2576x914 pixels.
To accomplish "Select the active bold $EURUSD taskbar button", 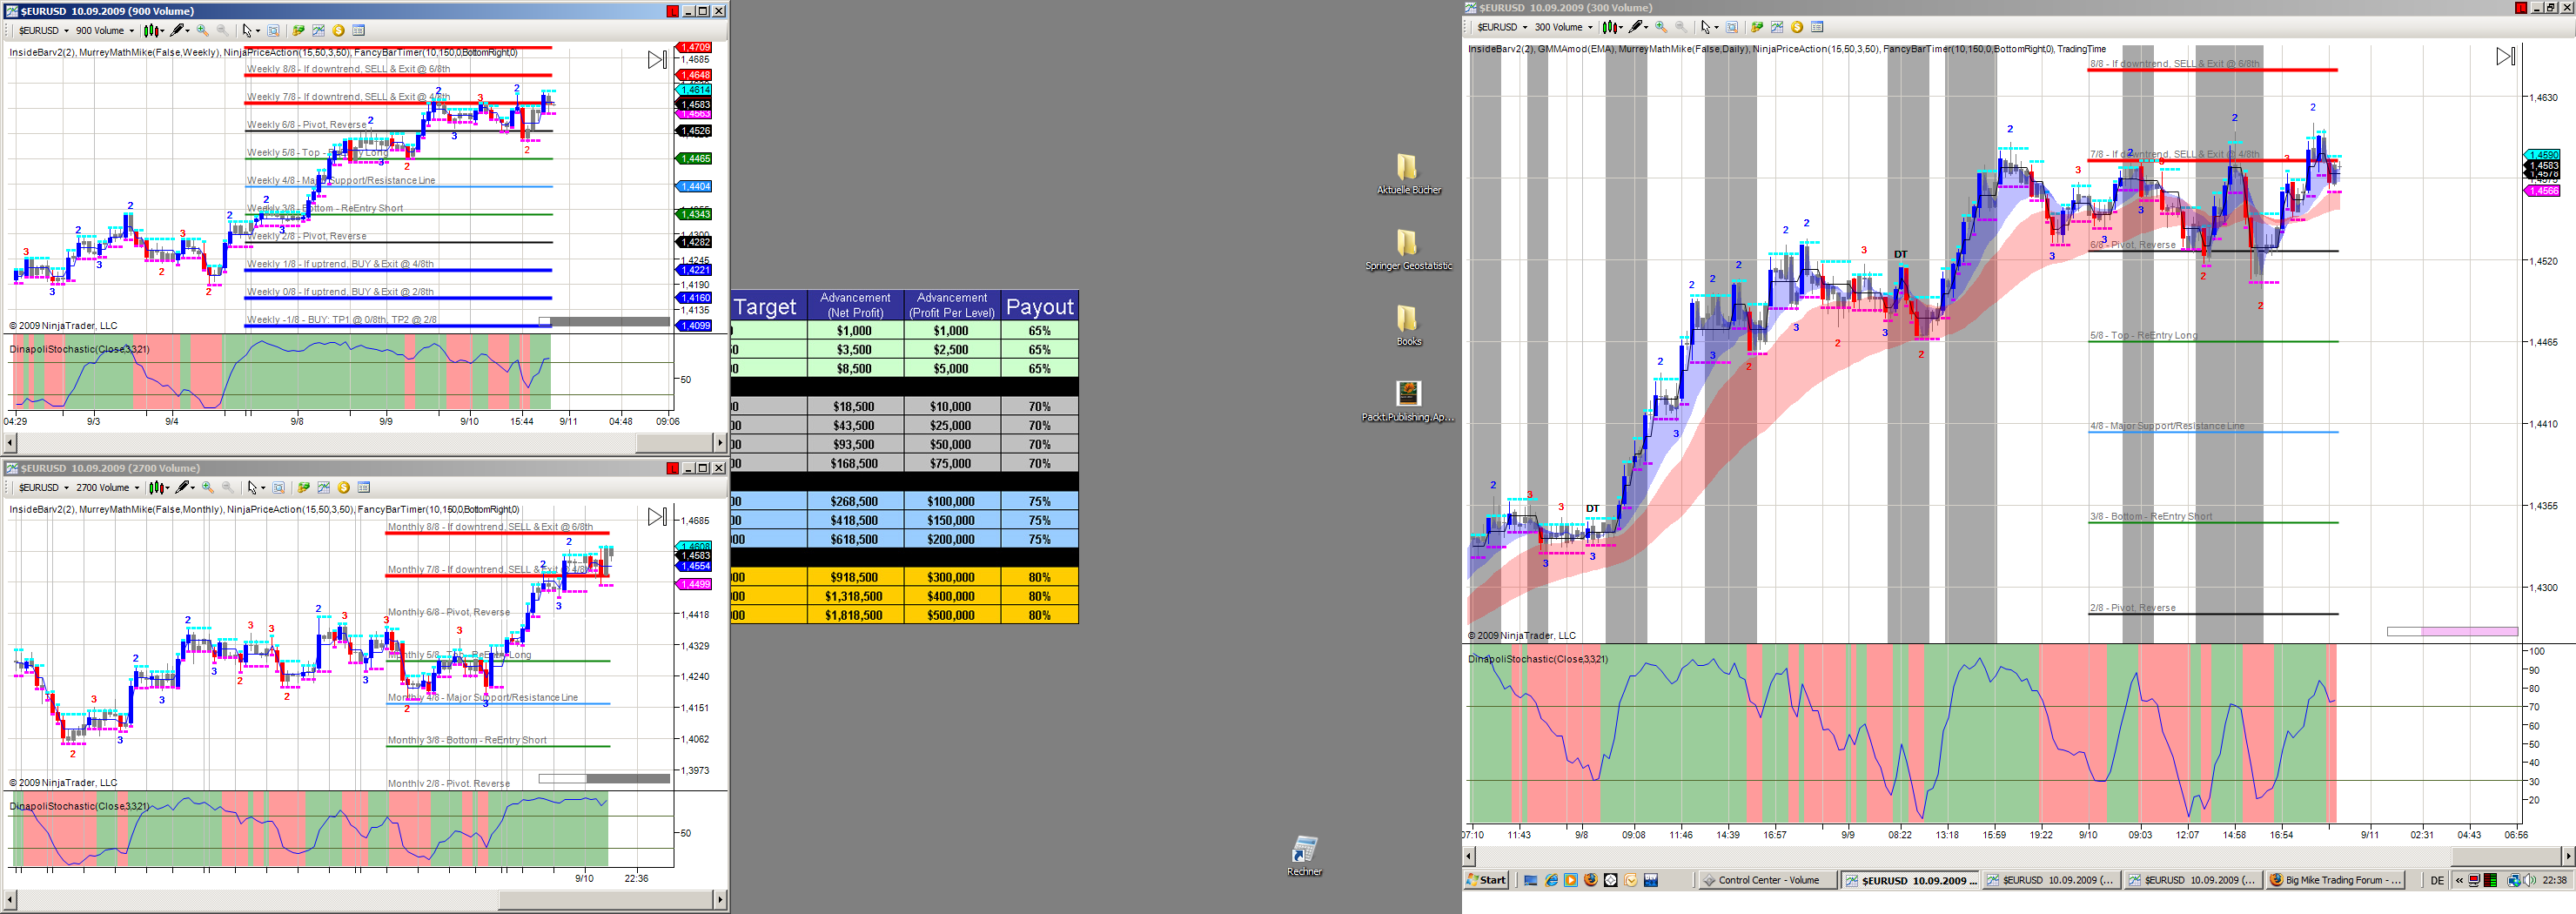I will tap(1910, 880).
